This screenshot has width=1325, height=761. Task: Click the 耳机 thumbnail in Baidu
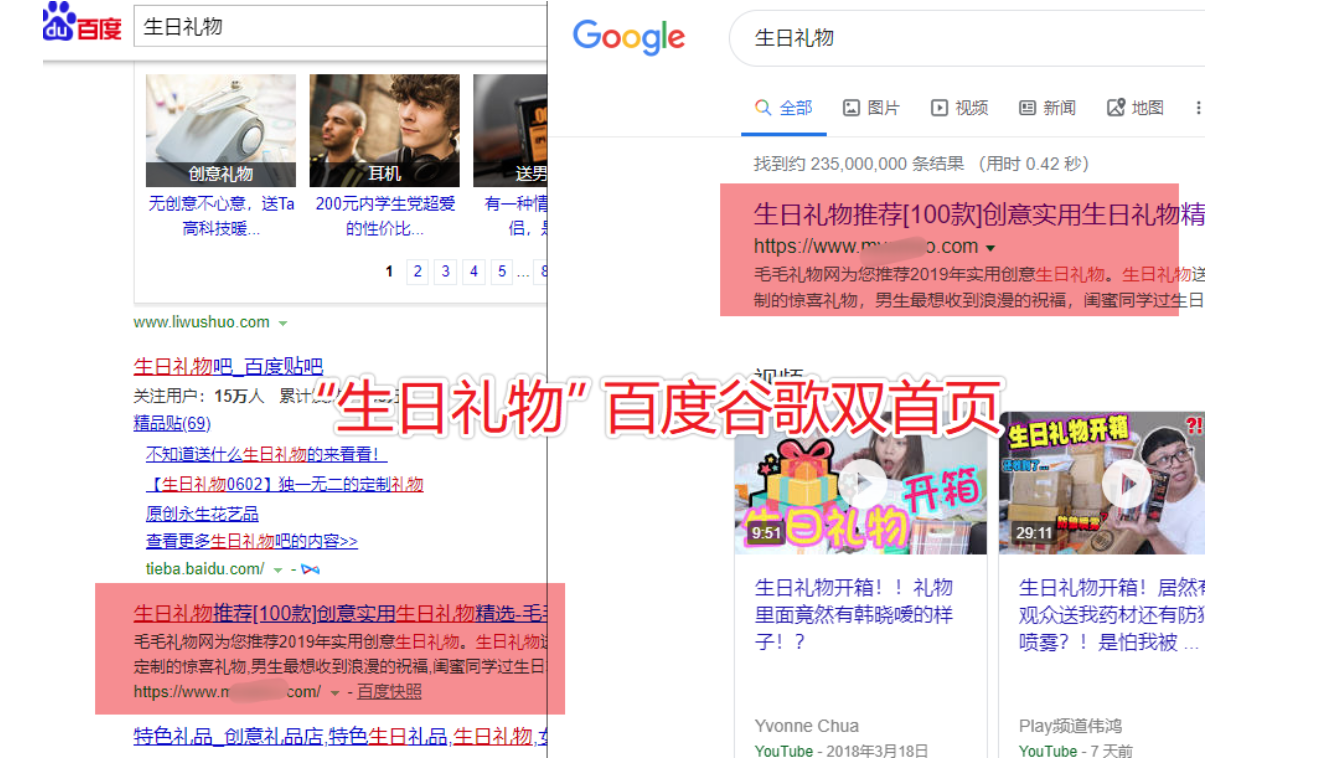pyautogui.click(x=384, y=130)
